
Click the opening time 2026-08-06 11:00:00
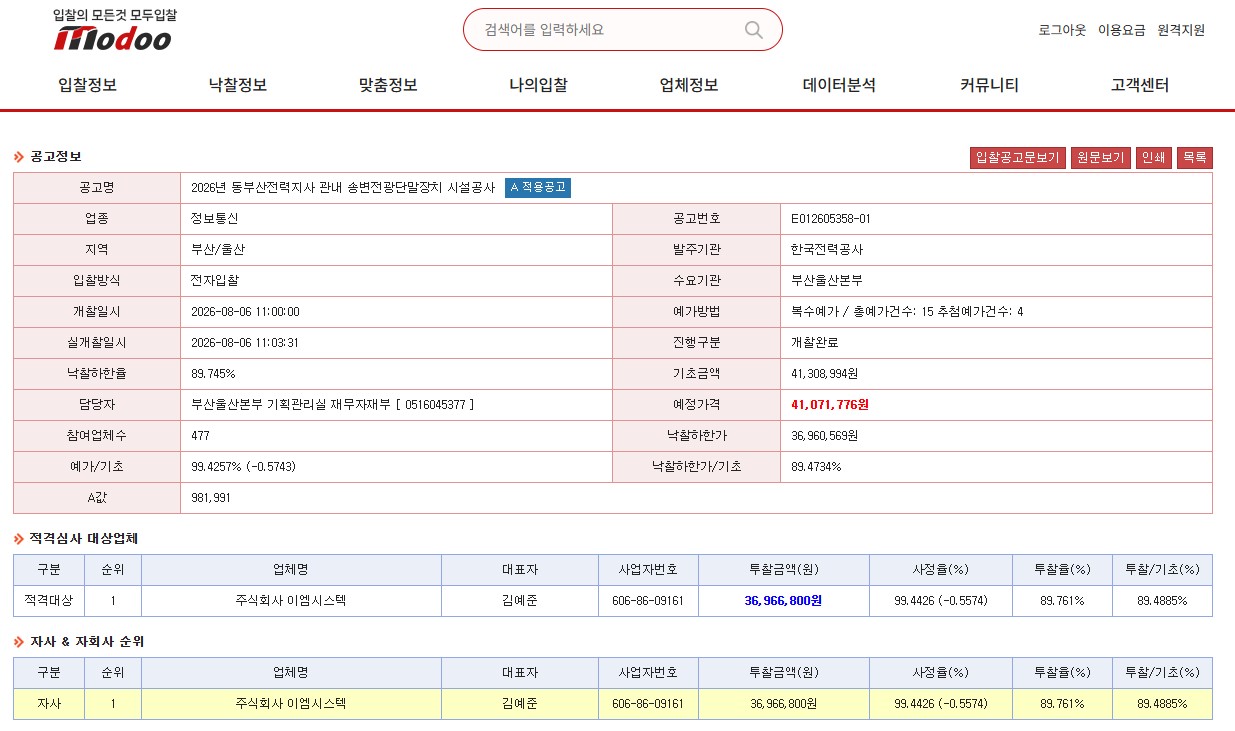click(245, 312)
